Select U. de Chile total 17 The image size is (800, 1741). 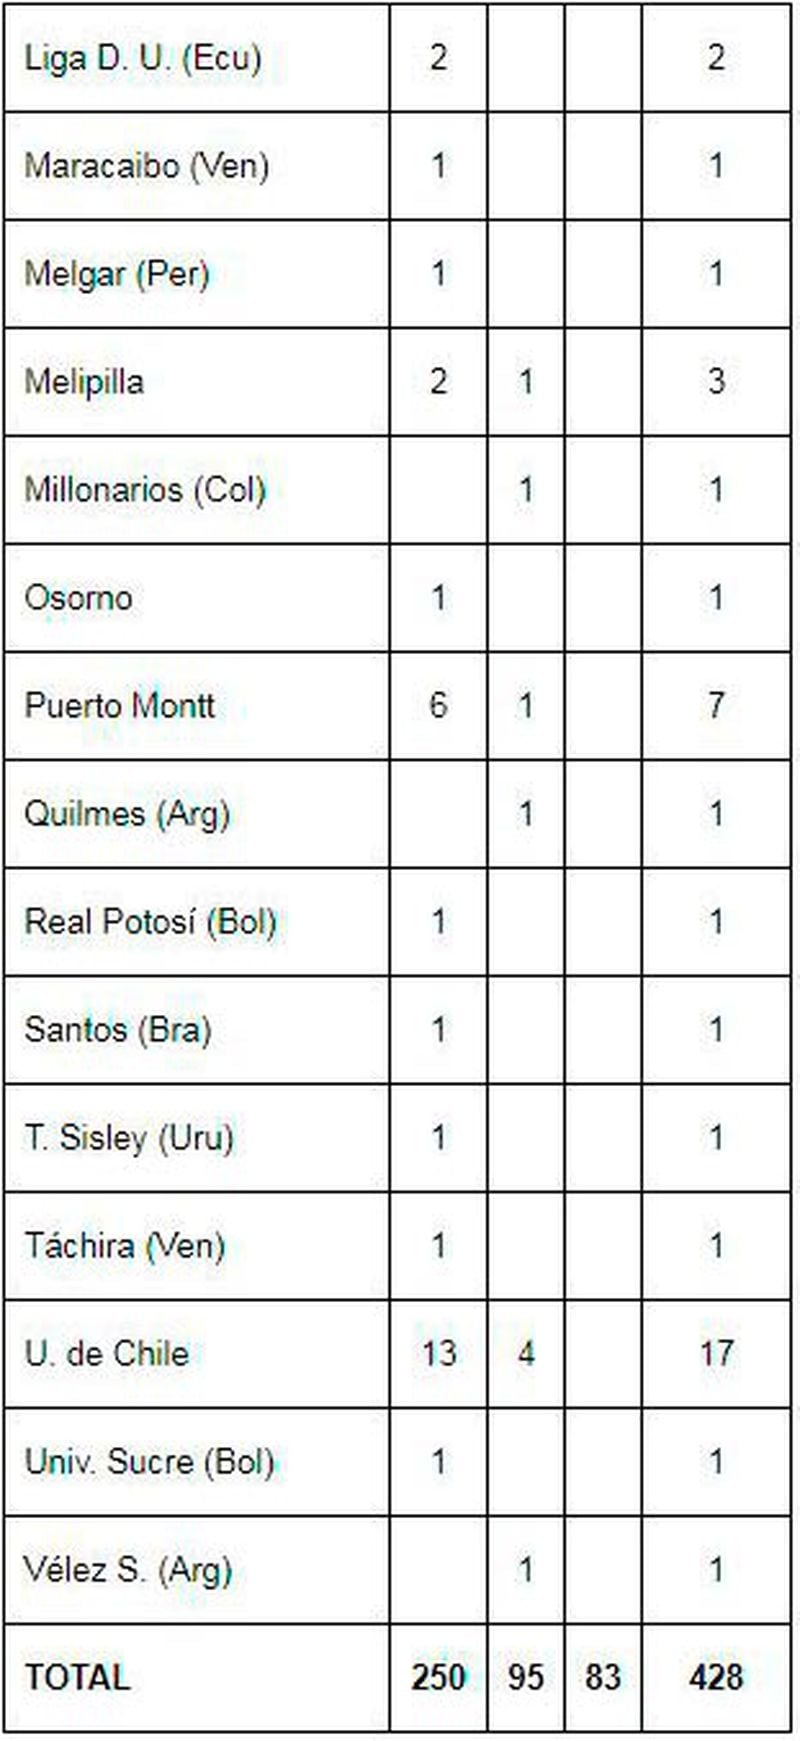tap(716, 1353)
